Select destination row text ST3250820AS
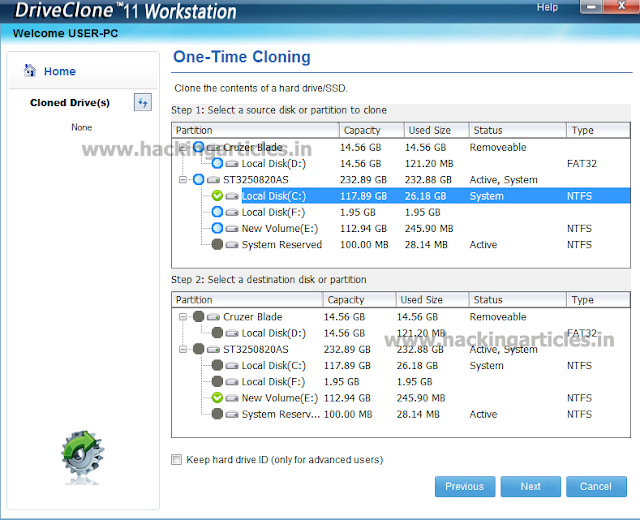Viewport: 640px width, 520px height. (256, 349)
